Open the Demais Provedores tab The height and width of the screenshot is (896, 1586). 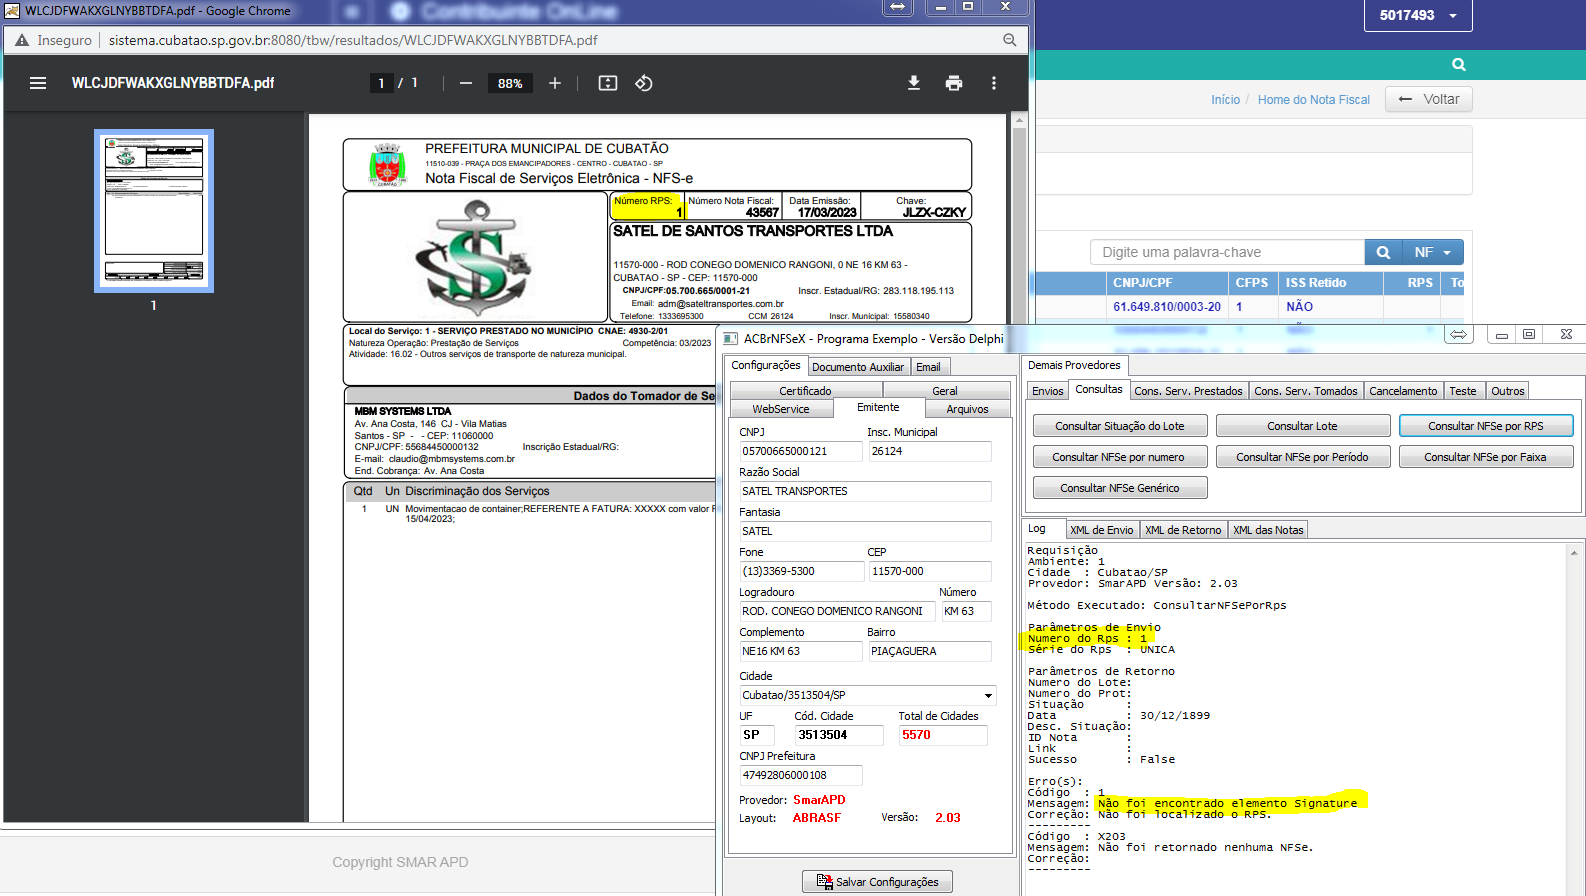pyautogui.click(x=1074, y=366)
